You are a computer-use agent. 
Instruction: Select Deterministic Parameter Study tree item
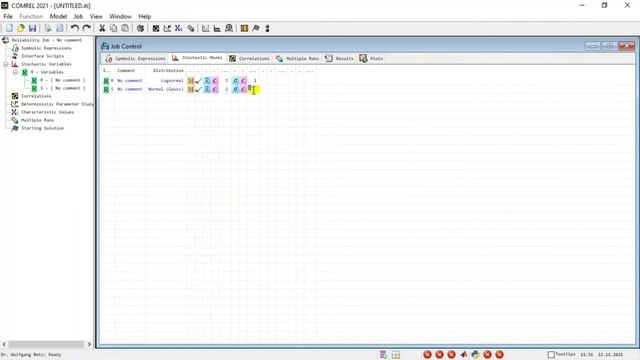57,104
